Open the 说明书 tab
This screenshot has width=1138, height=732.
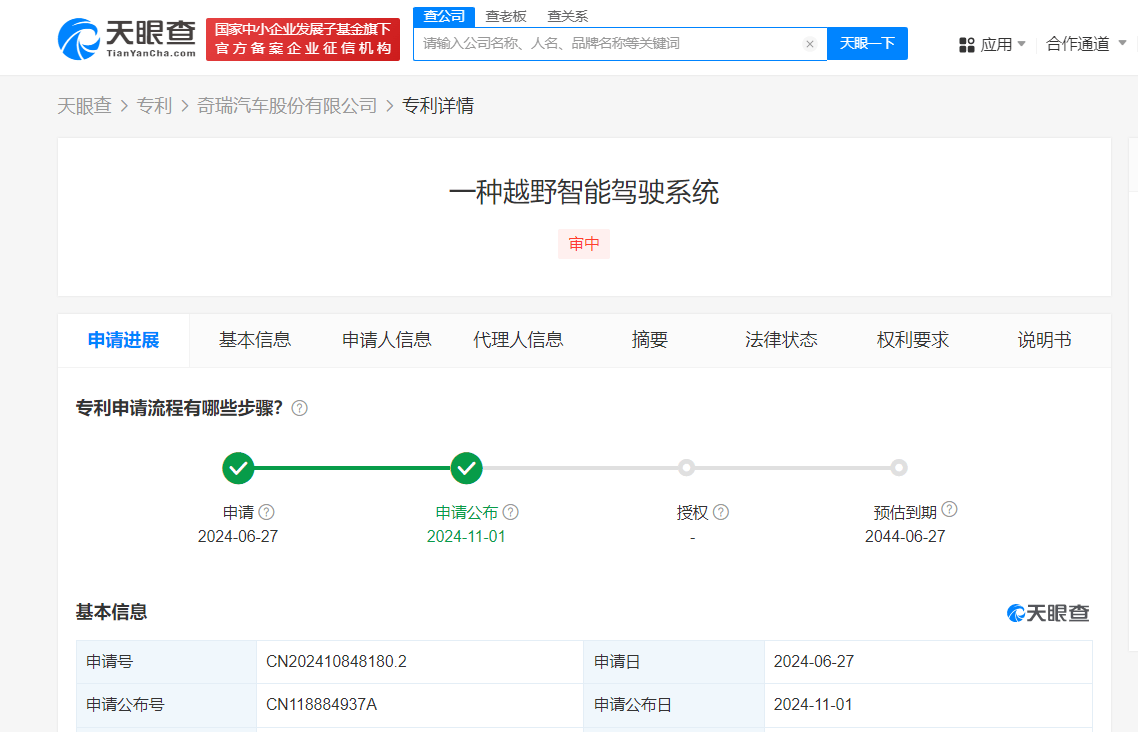pos(1044,340)
